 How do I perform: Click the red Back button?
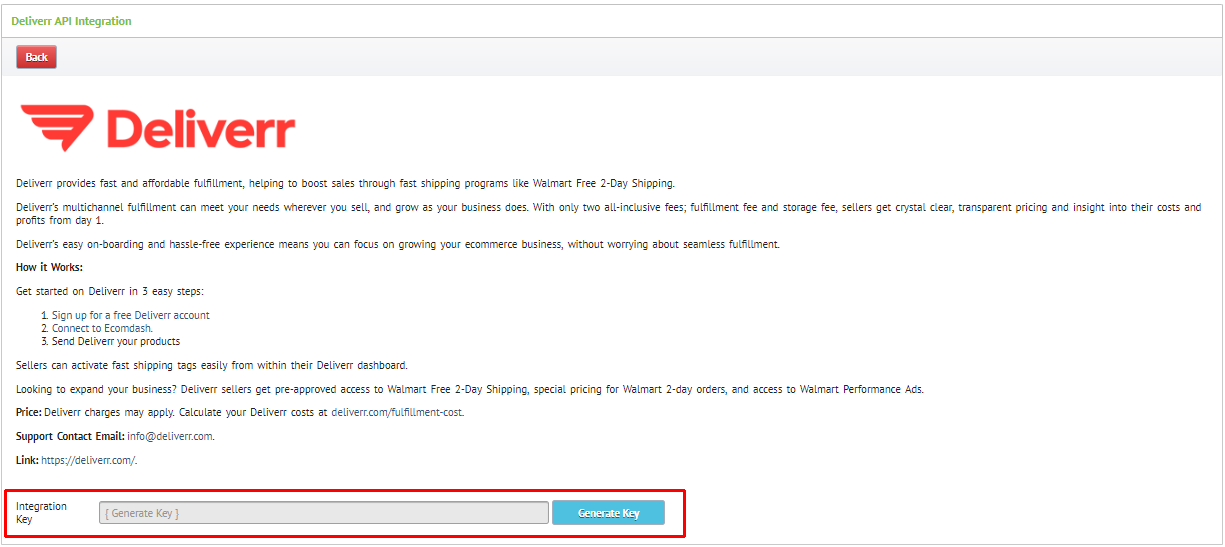click(x=36, y=57)
